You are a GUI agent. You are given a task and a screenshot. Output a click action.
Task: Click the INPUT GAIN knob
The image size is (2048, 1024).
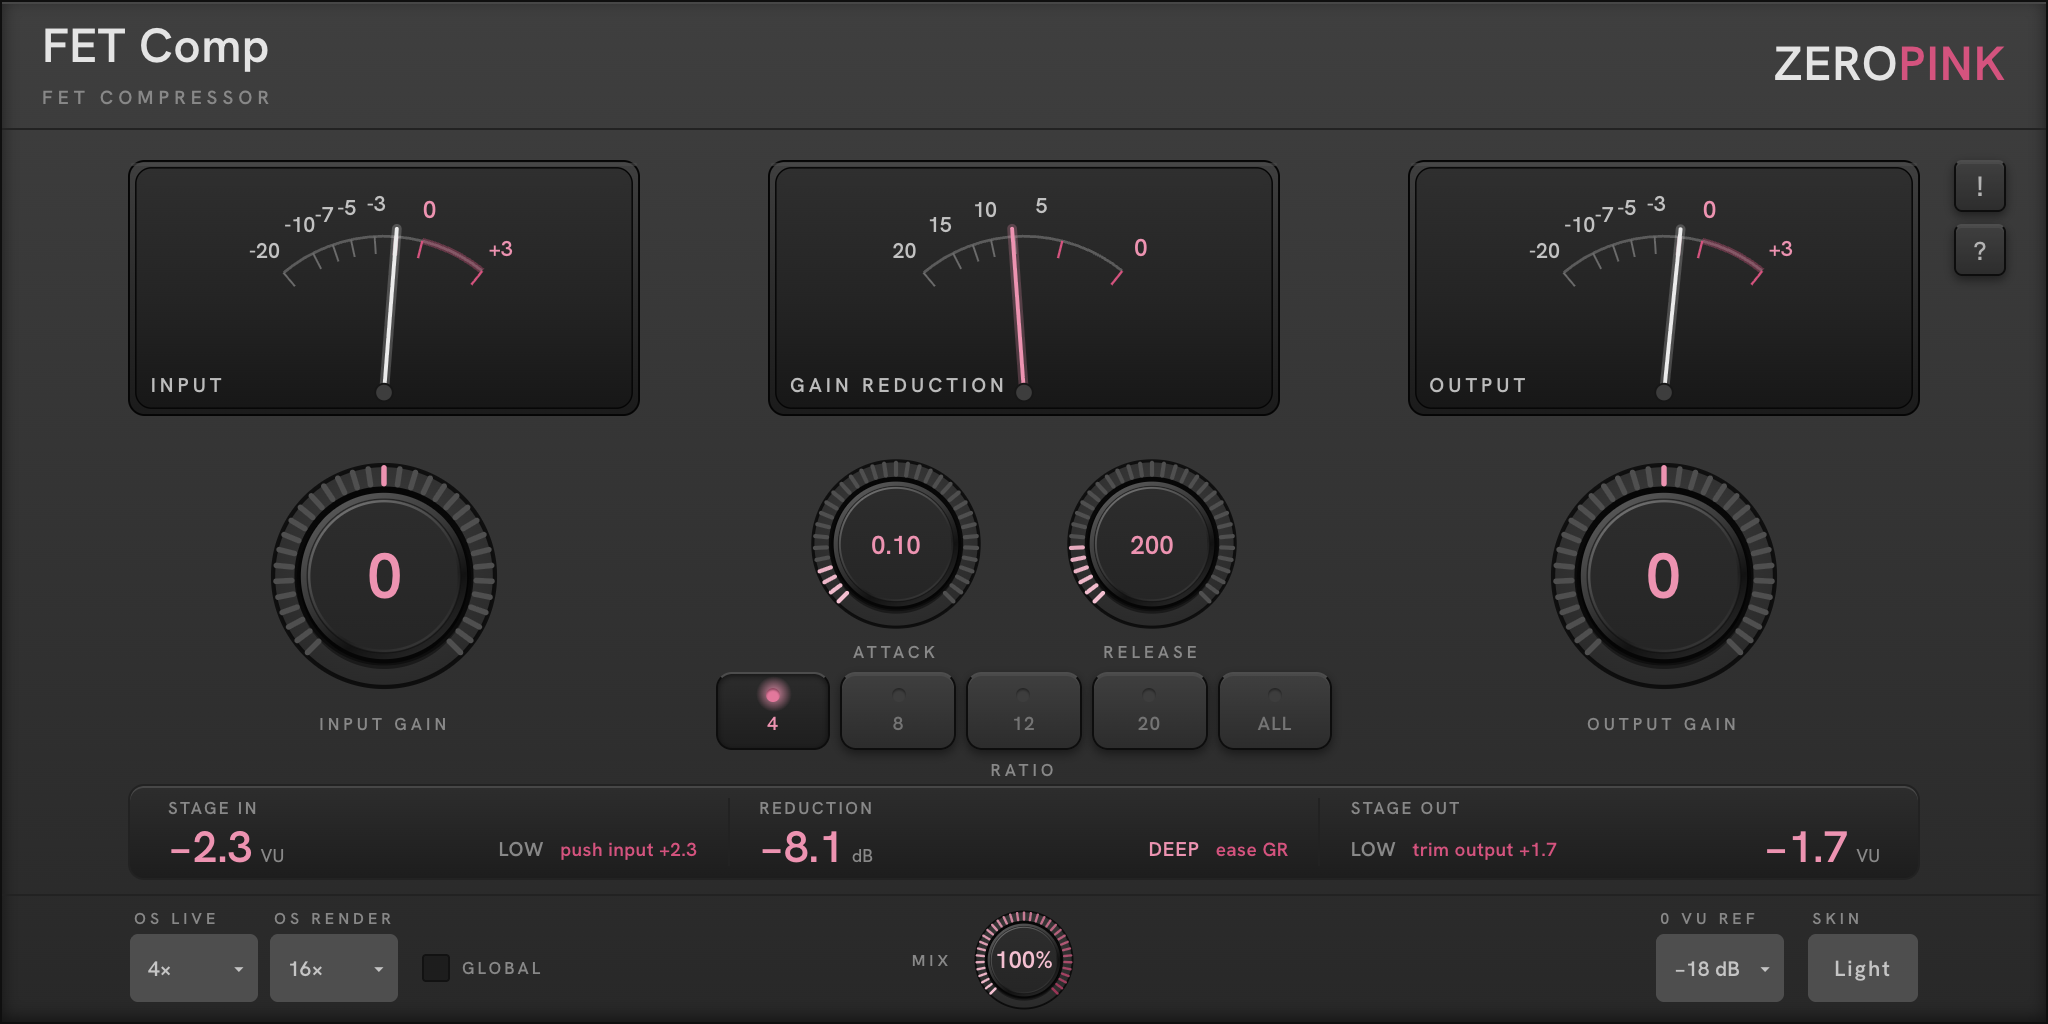(x=384, y=576)
